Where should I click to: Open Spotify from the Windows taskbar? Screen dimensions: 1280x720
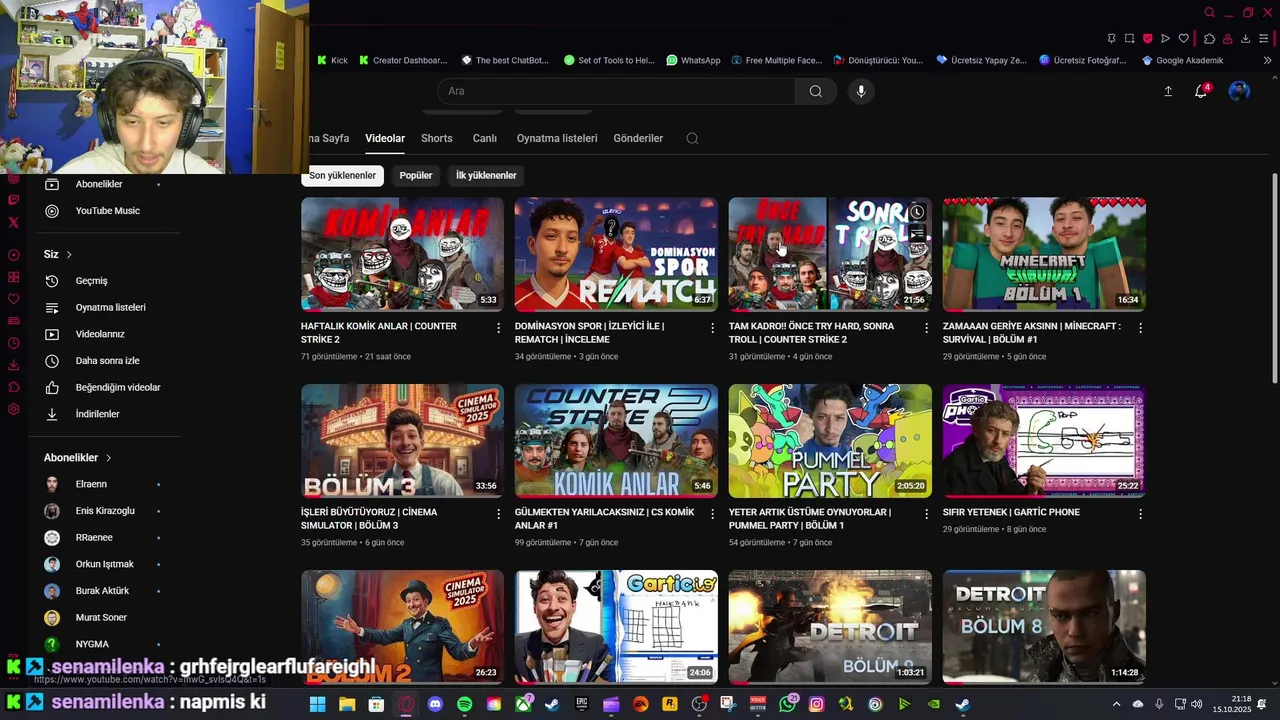point(464,704)
